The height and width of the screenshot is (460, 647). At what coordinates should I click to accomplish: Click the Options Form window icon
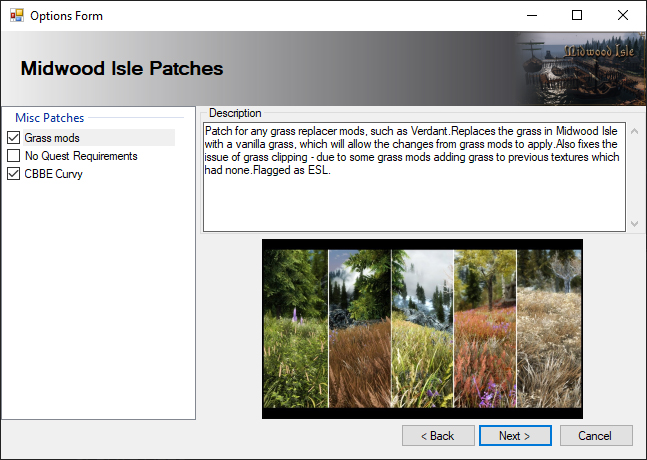click(17, 16)
